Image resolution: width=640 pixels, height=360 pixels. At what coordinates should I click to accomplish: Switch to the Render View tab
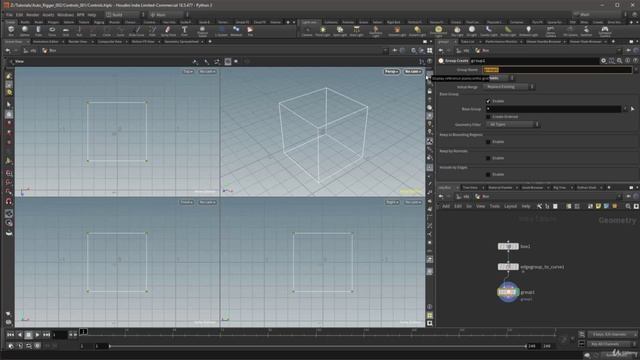(x=78, y=42)
